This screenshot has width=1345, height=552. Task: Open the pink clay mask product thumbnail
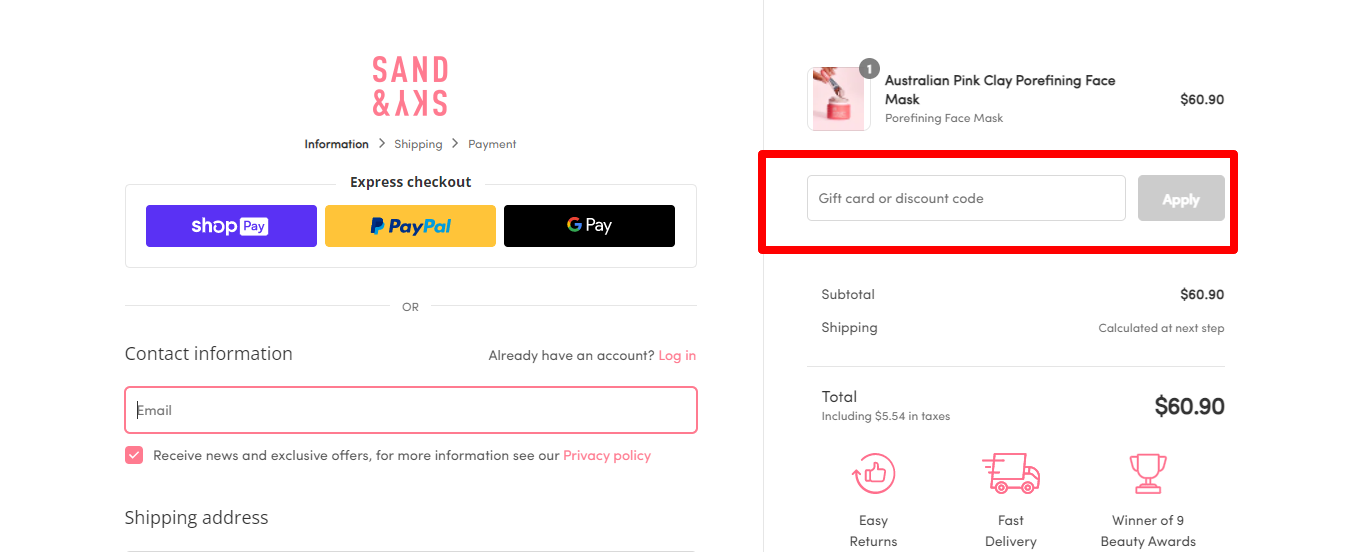pos(838,99)
